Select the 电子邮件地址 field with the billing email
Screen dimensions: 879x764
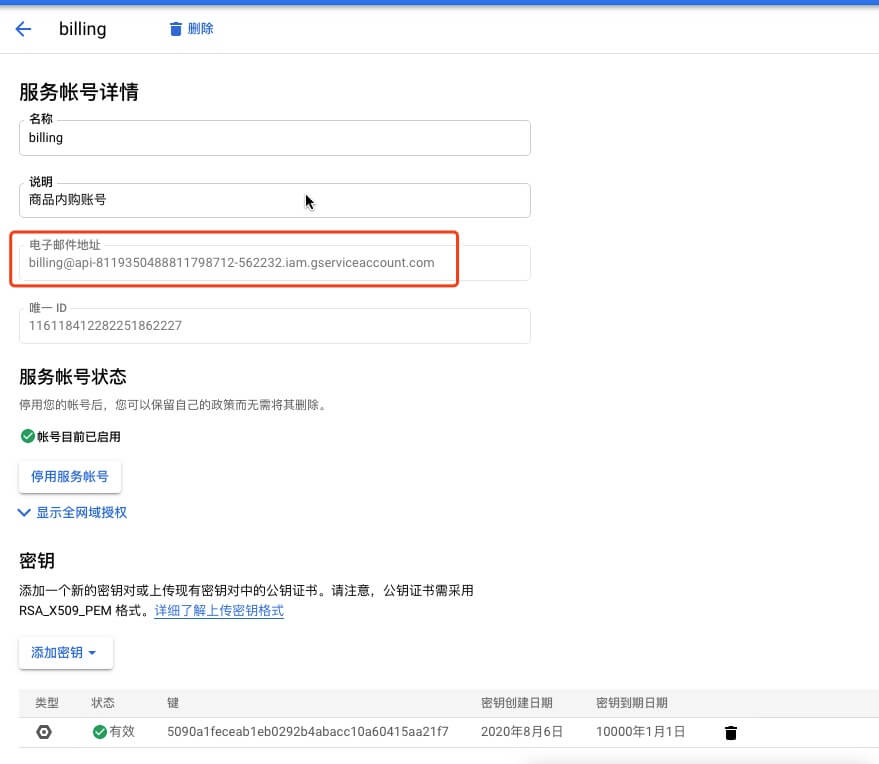[x=275, y=263]
